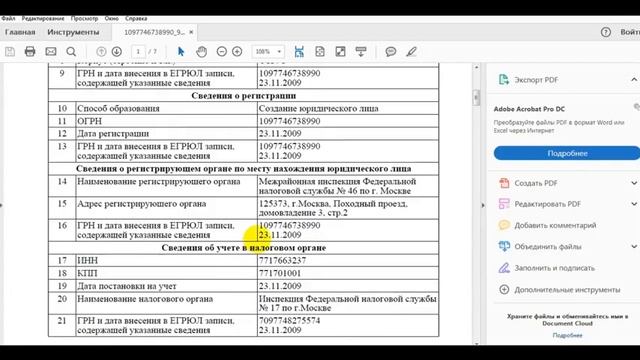Open the Create PDF tool
The height and width of the screenshot is (360, 640).
pyautogui.click(x=528, y=183)
